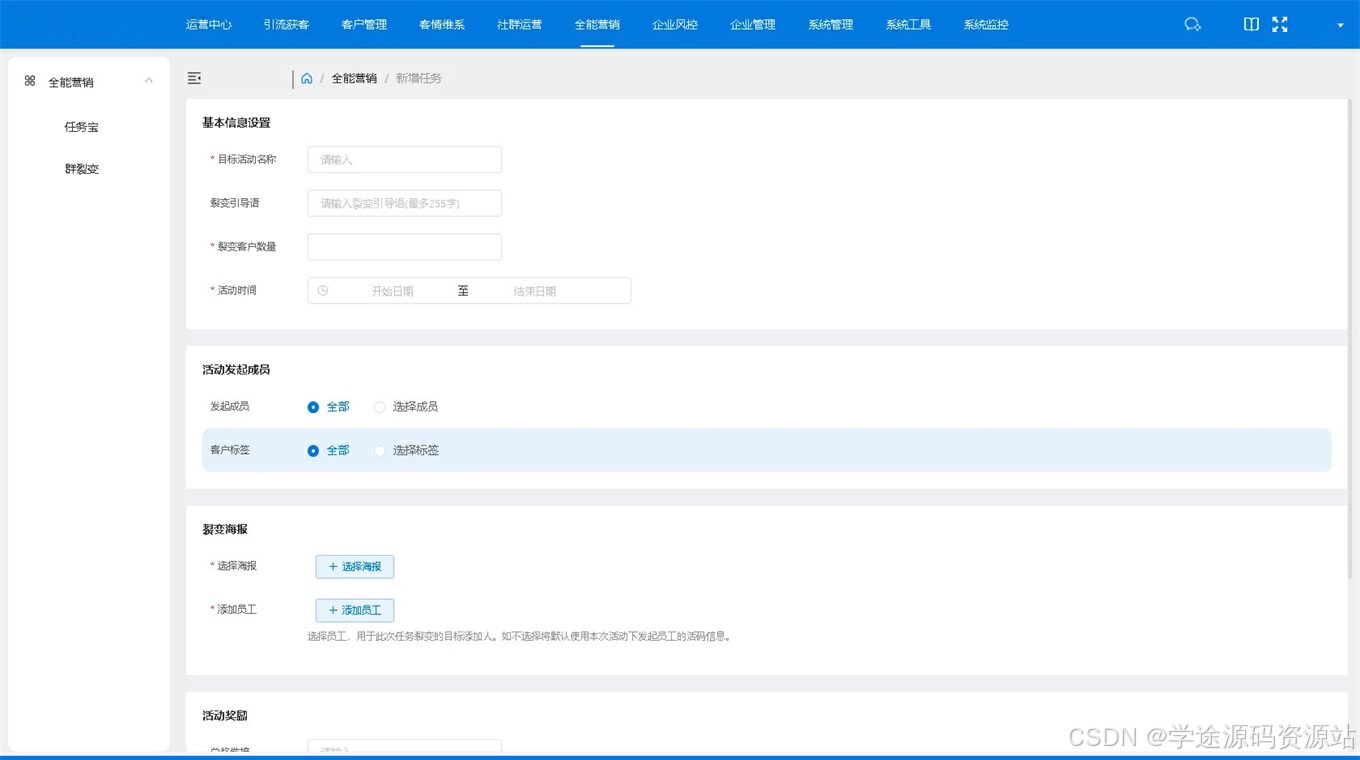Focus the 裂变引导语 input field
This screenshot has height=760, width=1360.
click(405, 203)
